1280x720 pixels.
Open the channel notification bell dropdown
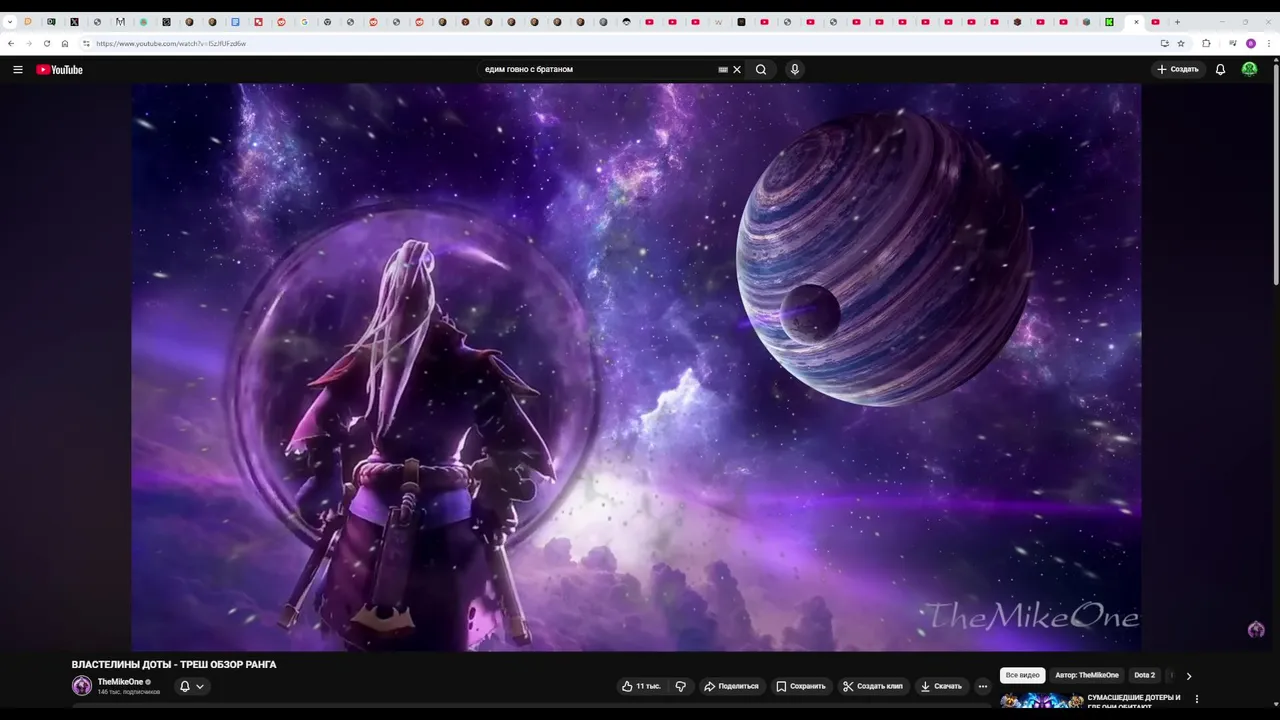(191, 686)
